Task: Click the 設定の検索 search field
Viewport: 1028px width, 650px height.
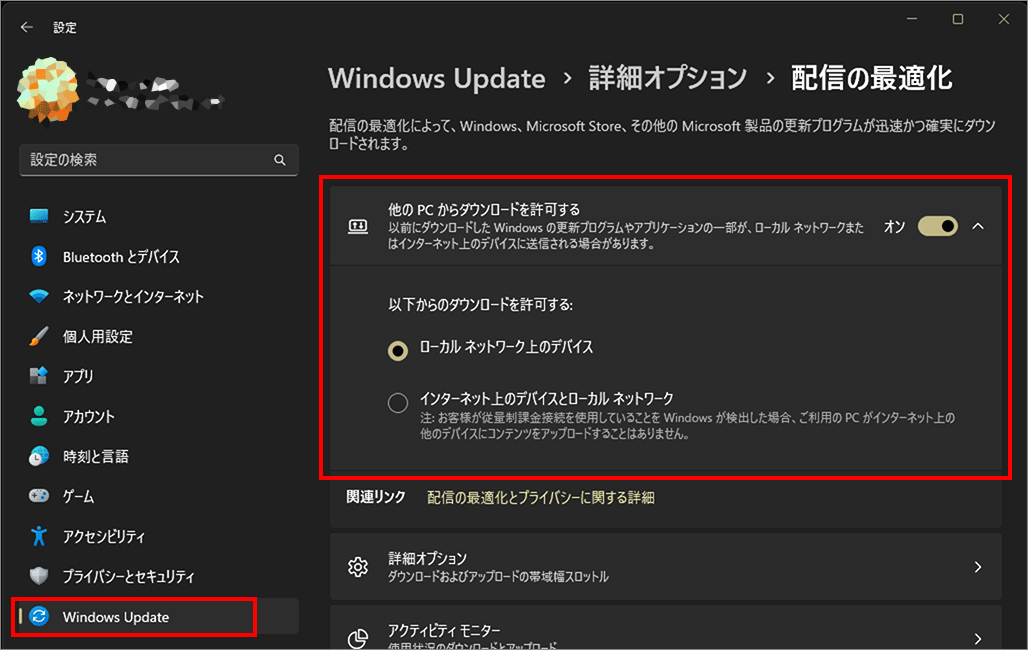Action: [159, 160]
